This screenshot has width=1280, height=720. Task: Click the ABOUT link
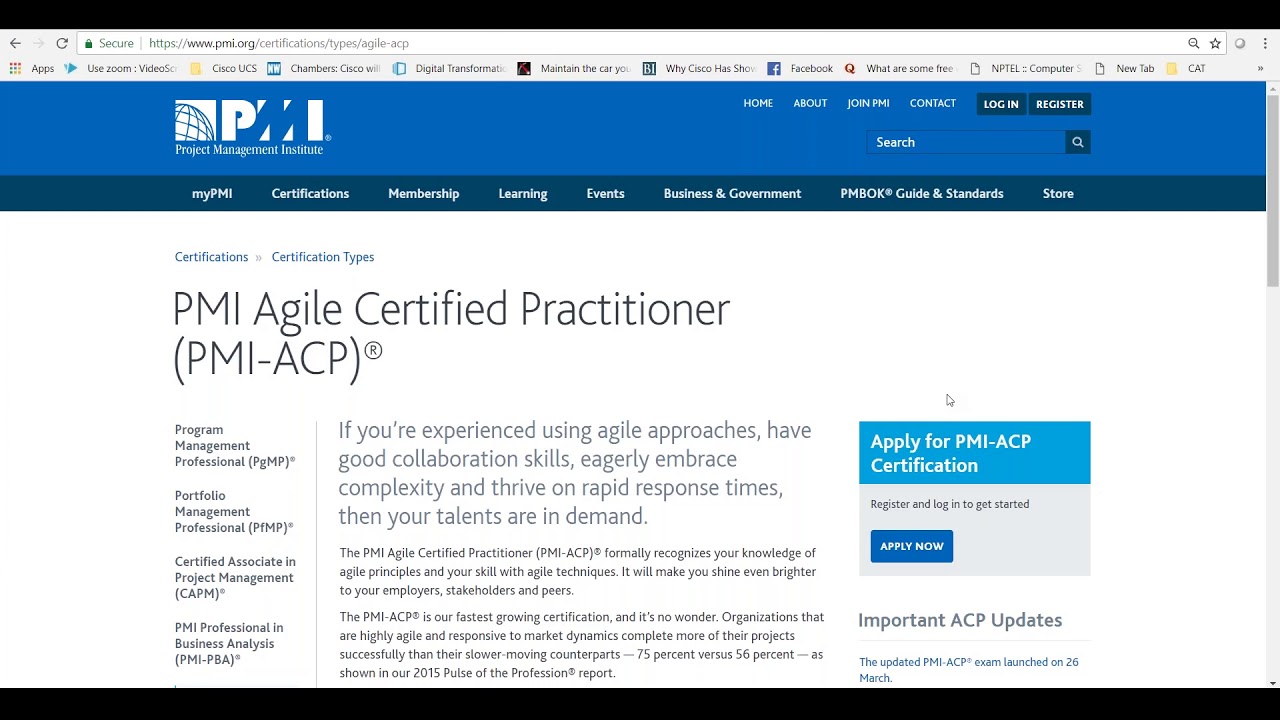point(810,103)
